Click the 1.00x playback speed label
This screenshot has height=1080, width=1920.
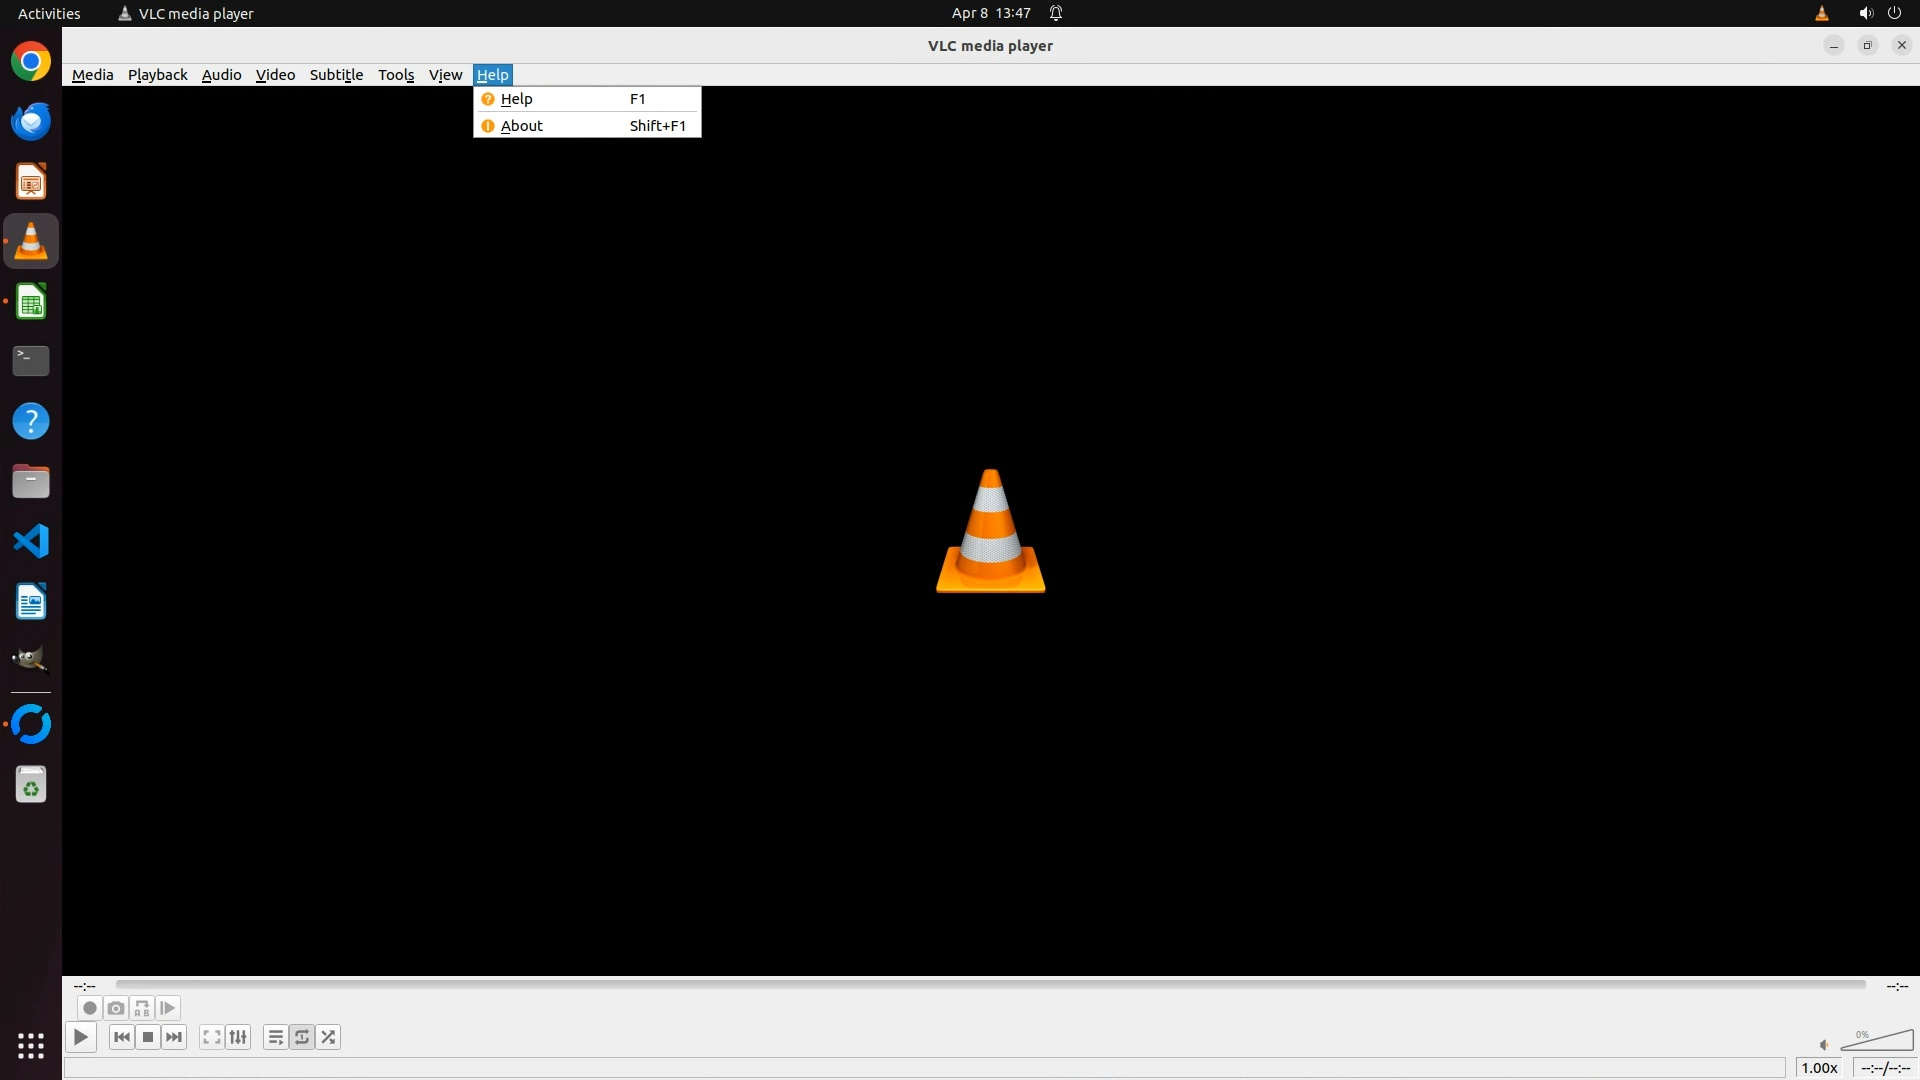[x=1819, y=1068]
